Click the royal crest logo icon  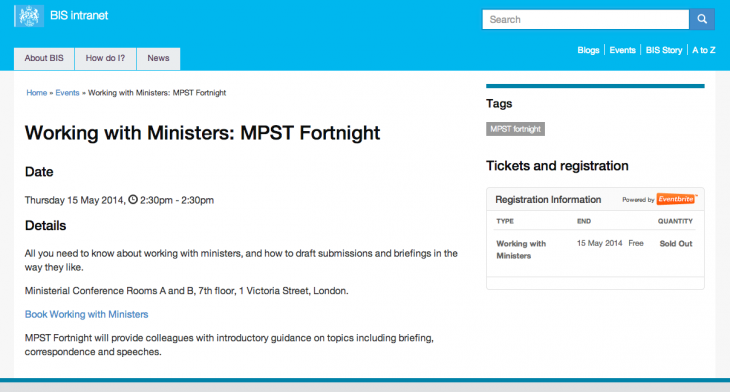(29, 16)
